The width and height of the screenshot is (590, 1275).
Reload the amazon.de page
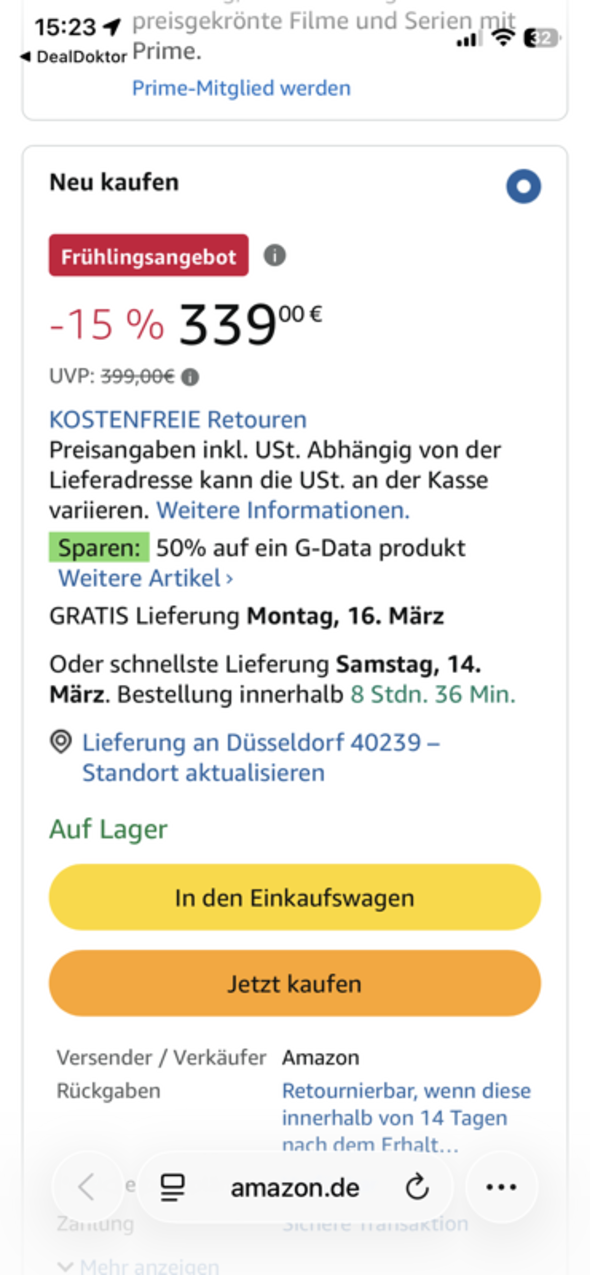coord(418,1187)
